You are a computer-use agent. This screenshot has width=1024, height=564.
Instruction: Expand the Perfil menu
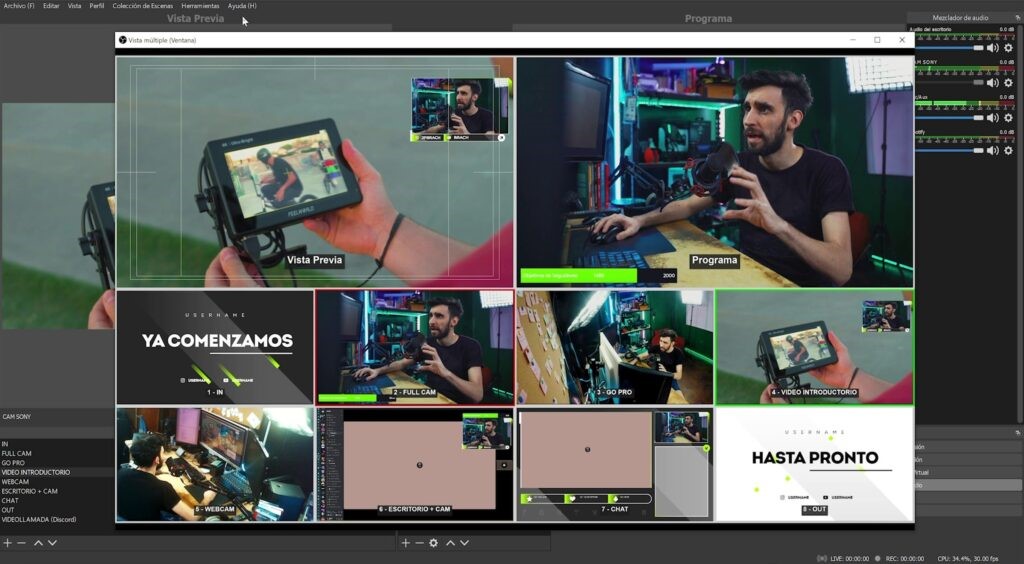[x=96, y=6]
